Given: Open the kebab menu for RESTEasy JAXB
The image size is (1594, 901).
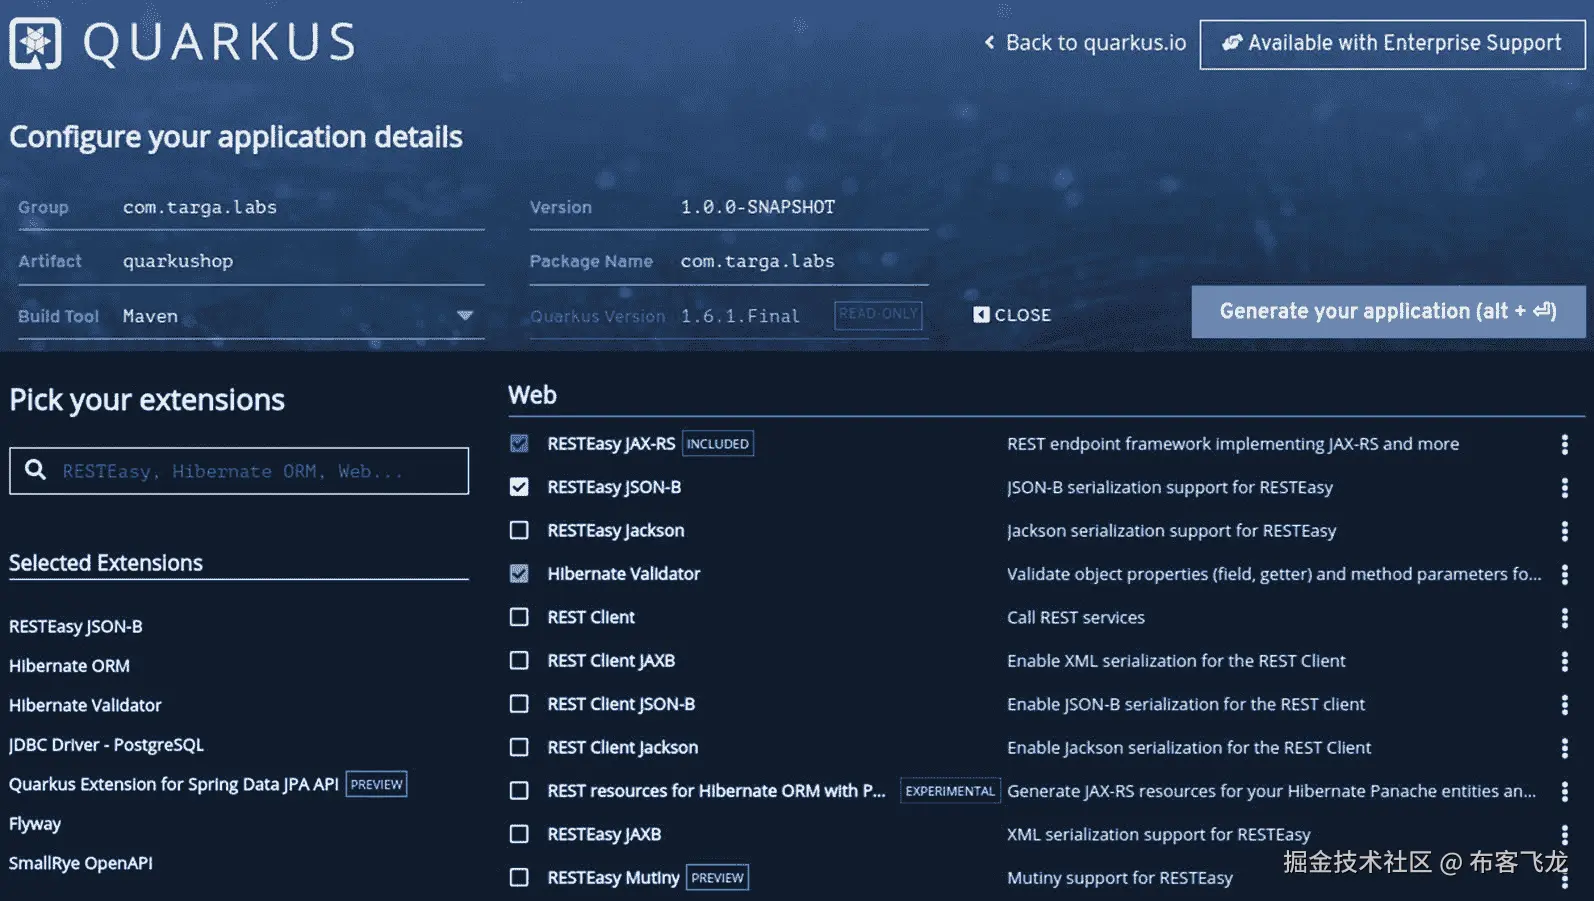Looking at the screenshot, I should pos(1564,835).
